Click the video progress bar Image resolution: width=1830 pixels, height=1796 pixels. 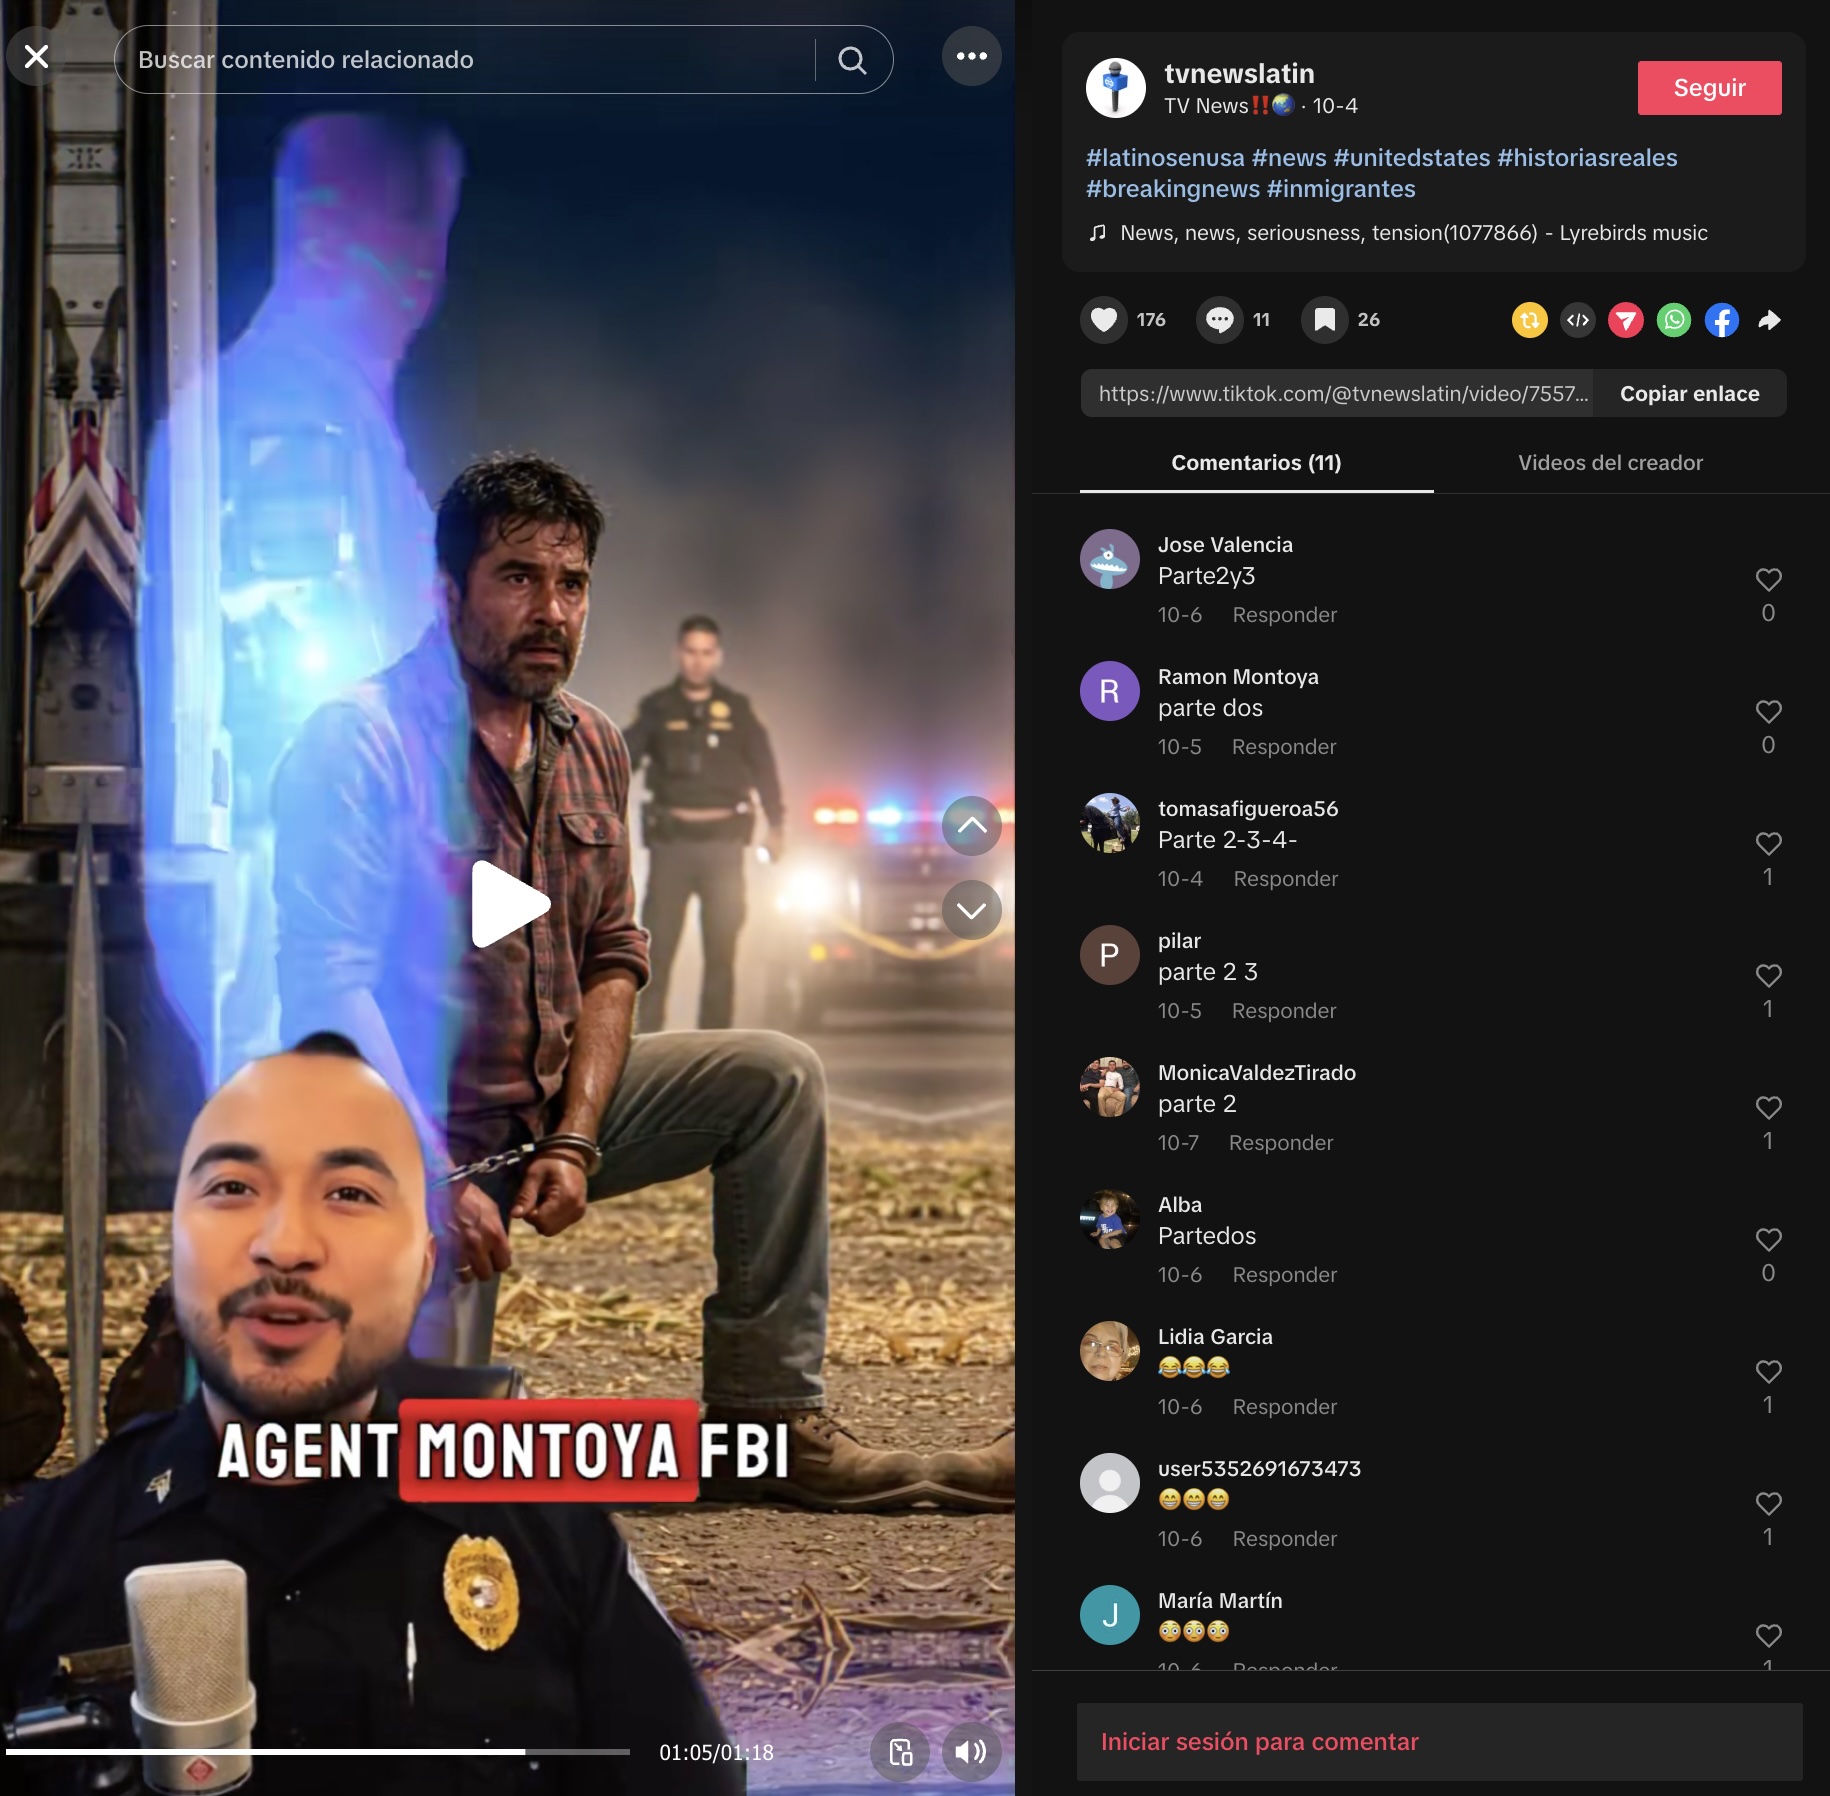tap(318, 1752)
